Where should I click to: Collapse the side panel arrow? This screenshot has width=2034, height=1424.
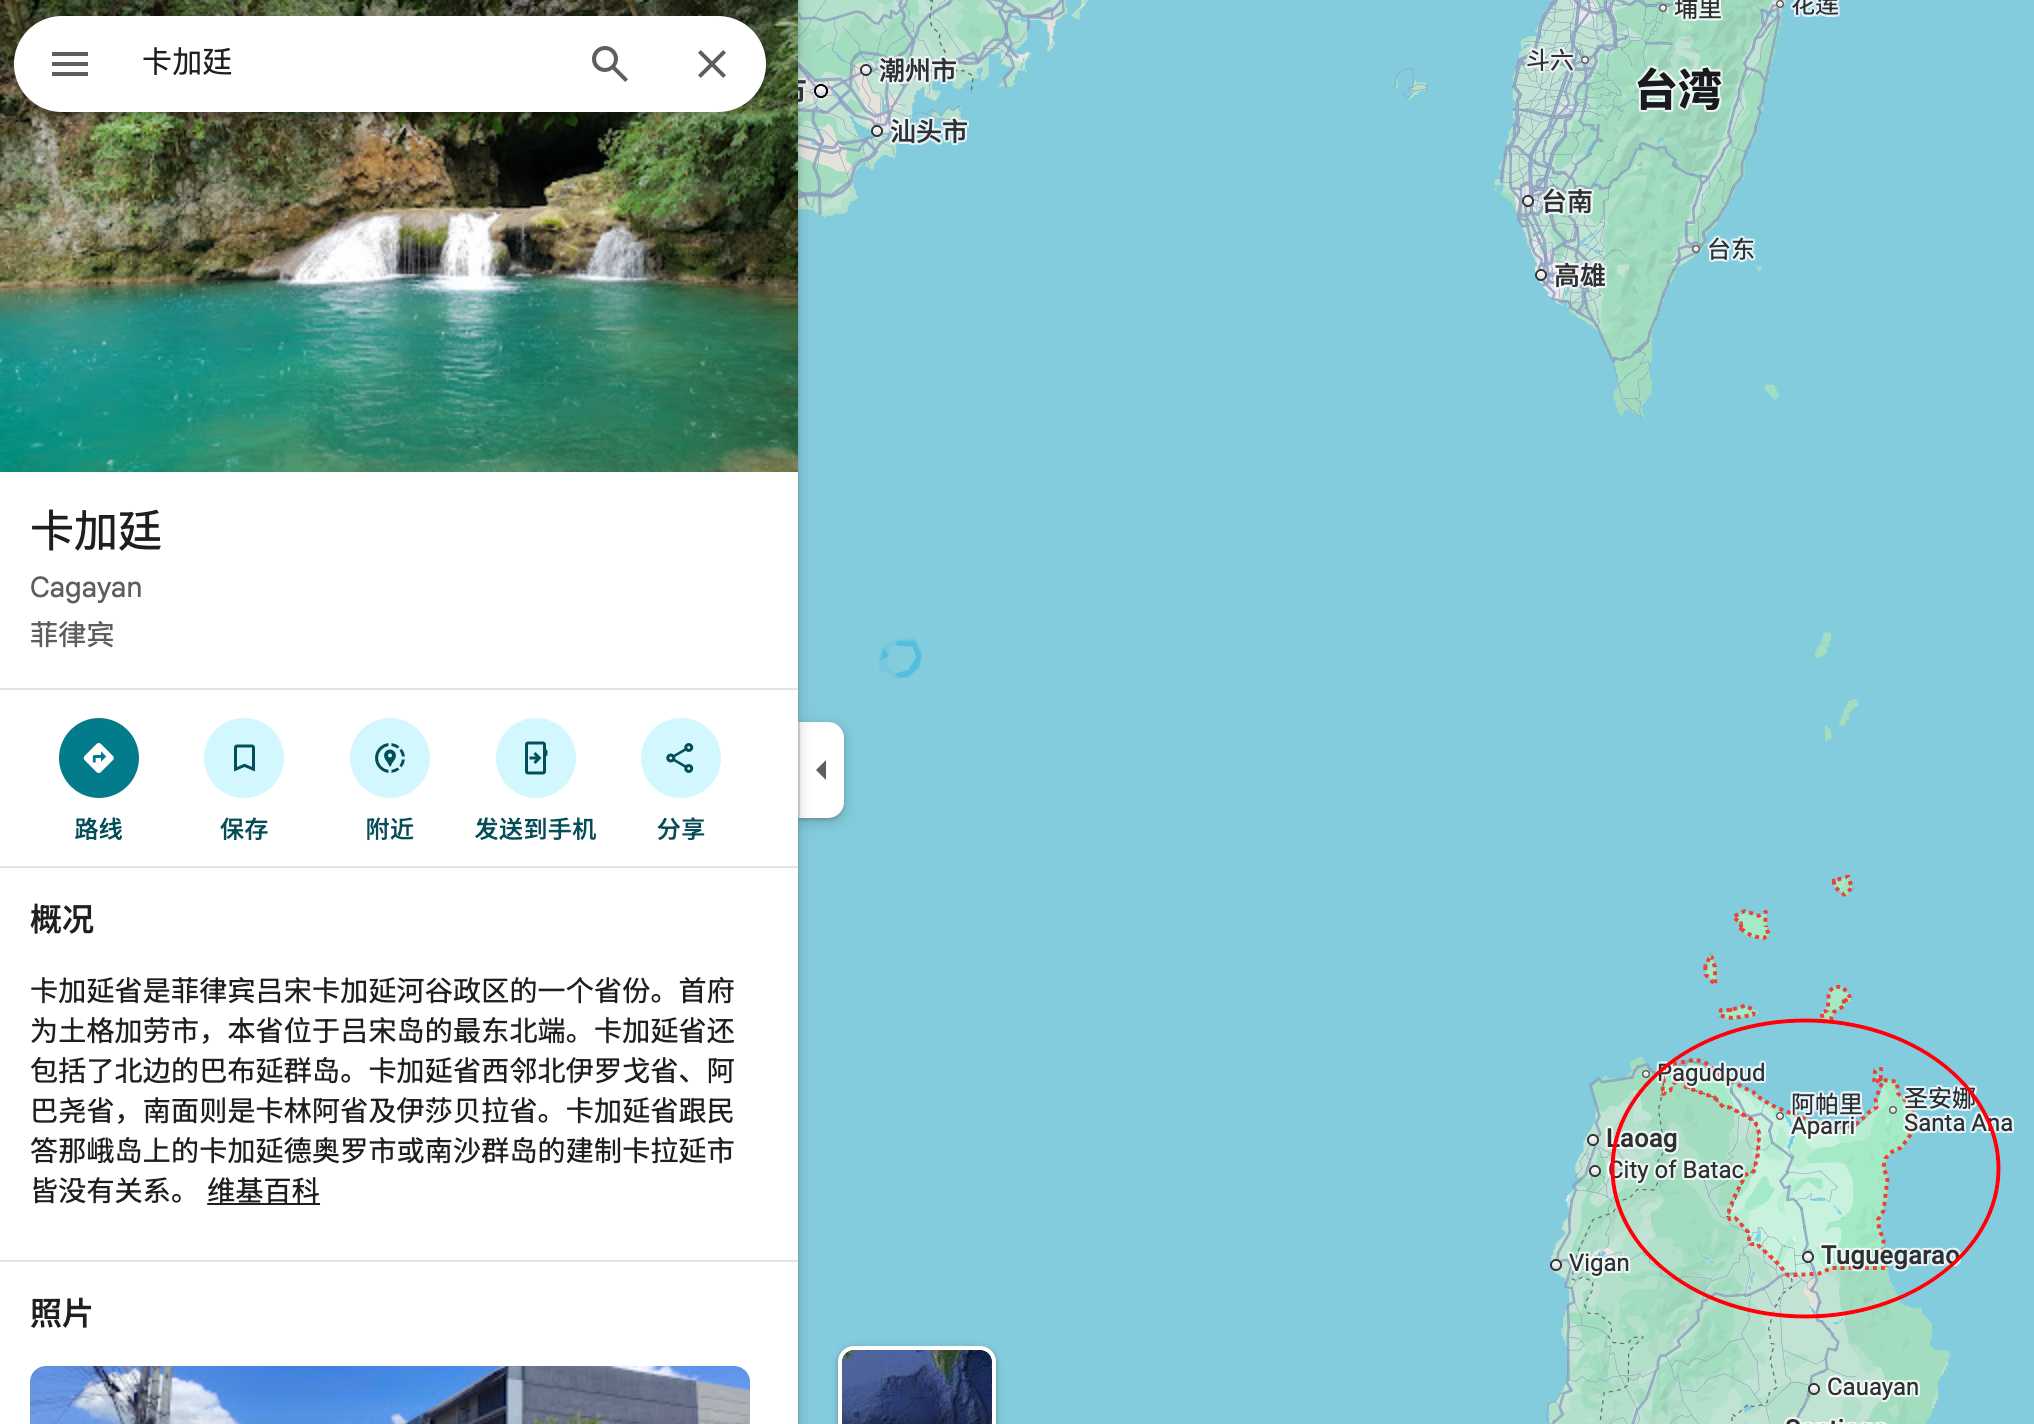click(x=822, y=770)
